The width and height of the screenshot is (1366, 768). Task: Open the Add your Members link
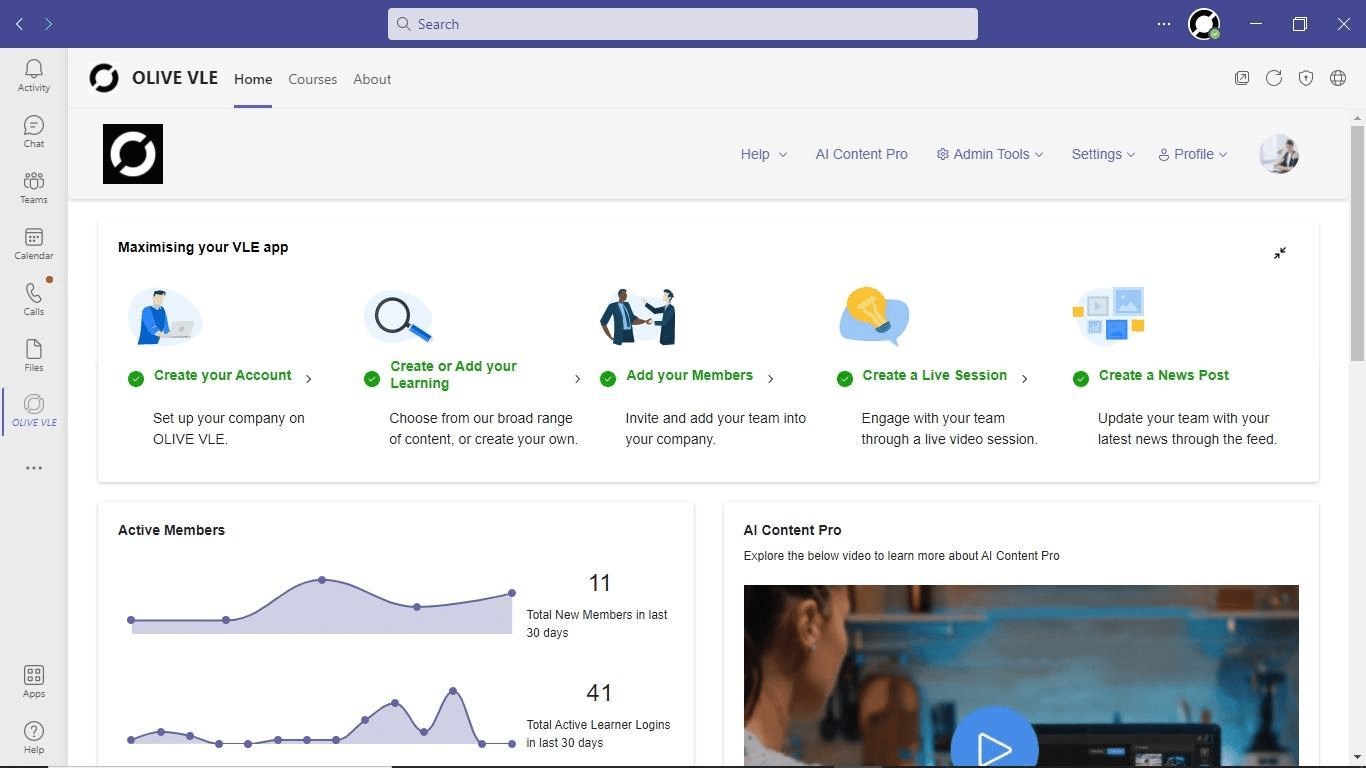point(689,375)
